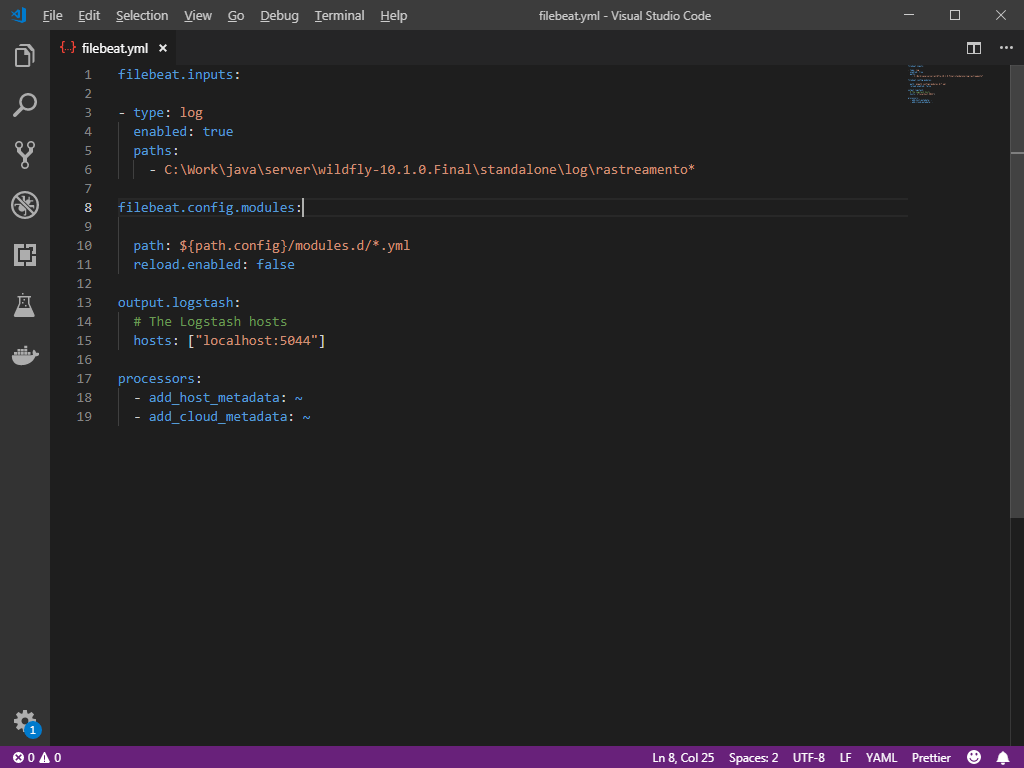Image resolution: width=1024 pixels, height=768 pixels.
Task: Change end of line sequence LF
Action: (x=845, y=758)
